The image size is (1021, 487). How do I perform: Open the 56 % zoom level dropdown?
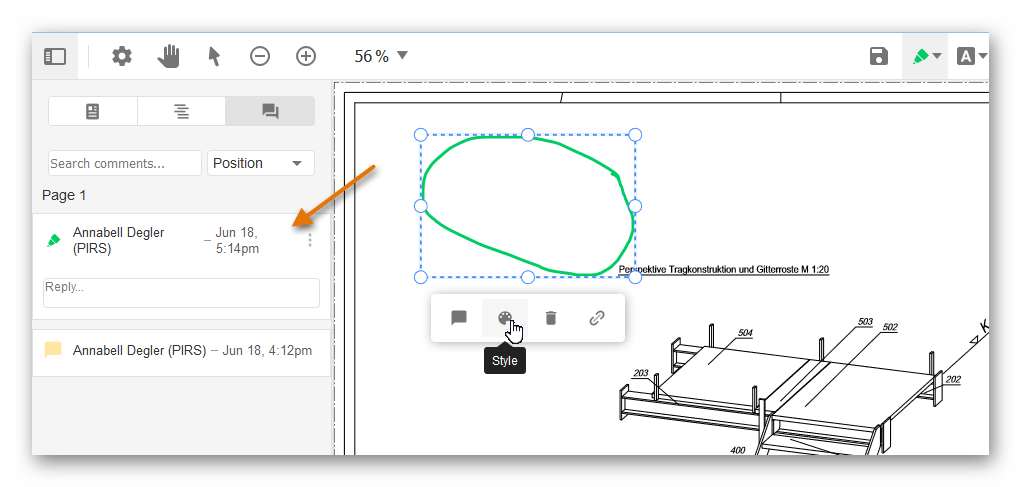381,57
